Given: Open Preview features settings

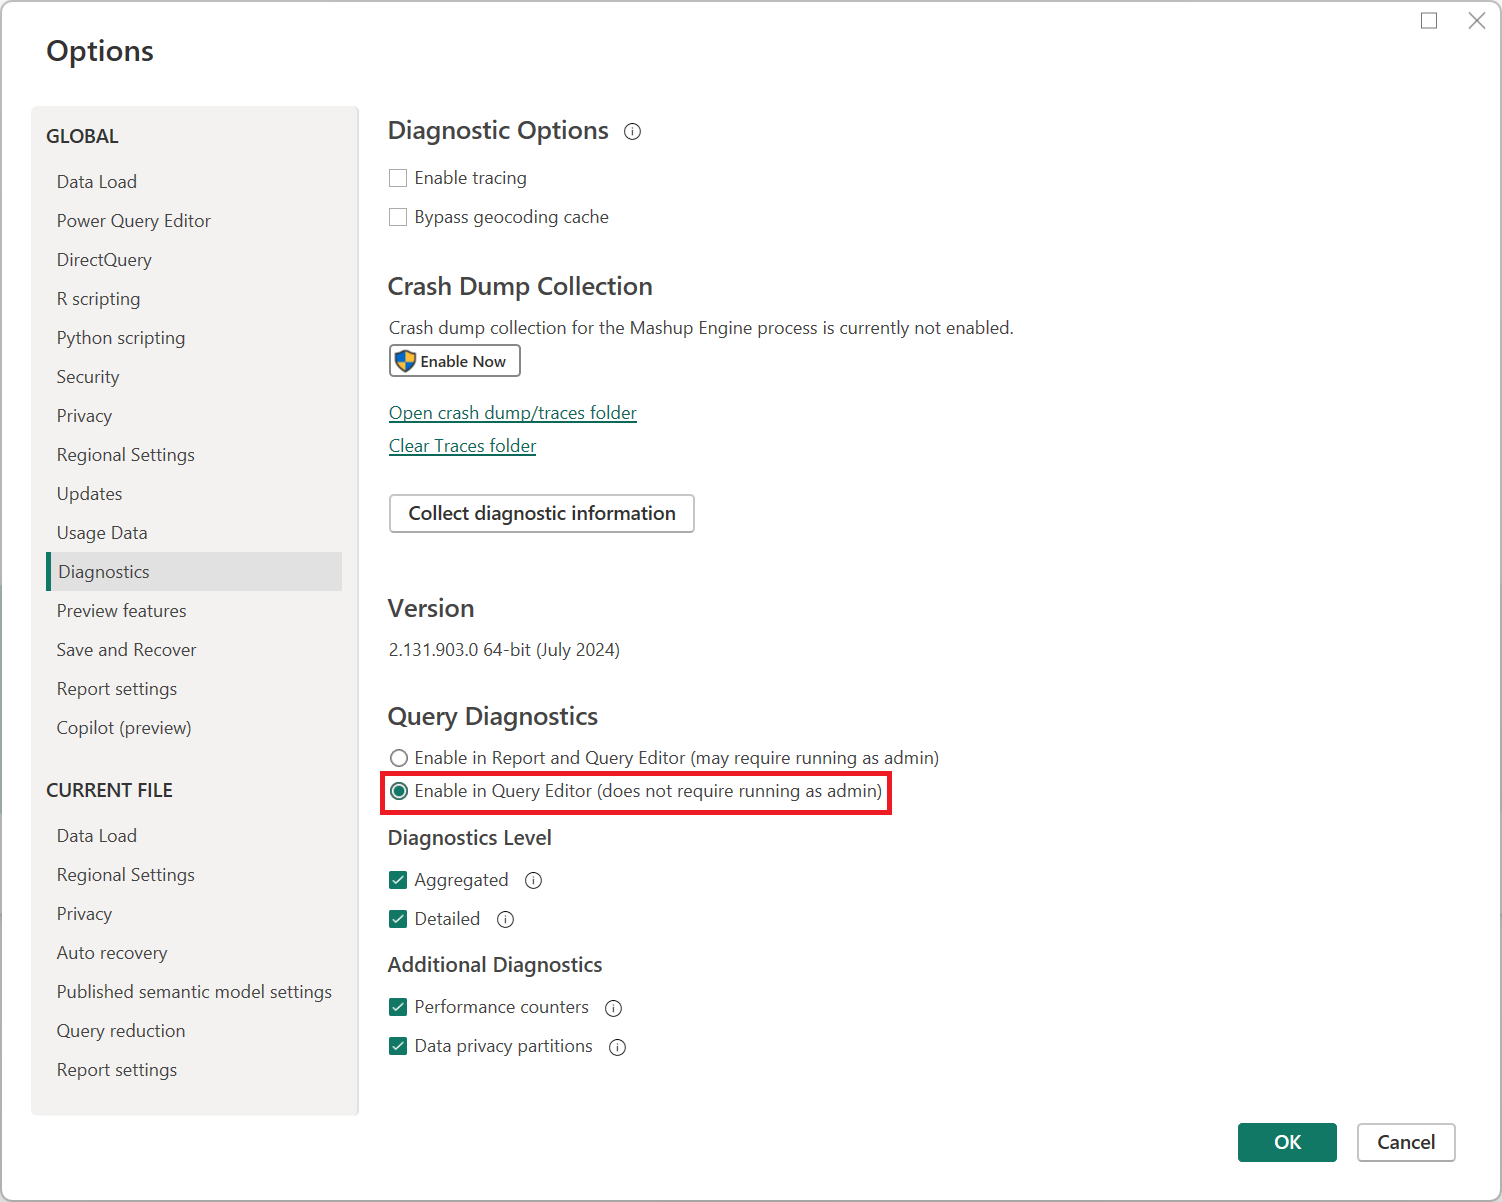Looking at the screenshot, I should [194, 611].
